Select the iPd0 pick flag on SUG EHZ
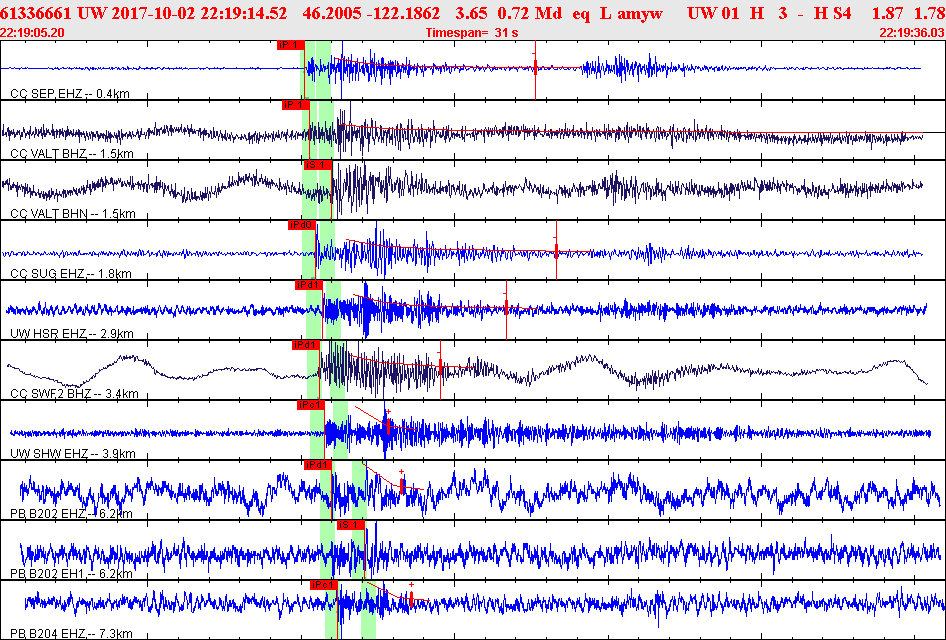Screen dimensions: 946x640 pyautogui.click(x=301, y=225)
